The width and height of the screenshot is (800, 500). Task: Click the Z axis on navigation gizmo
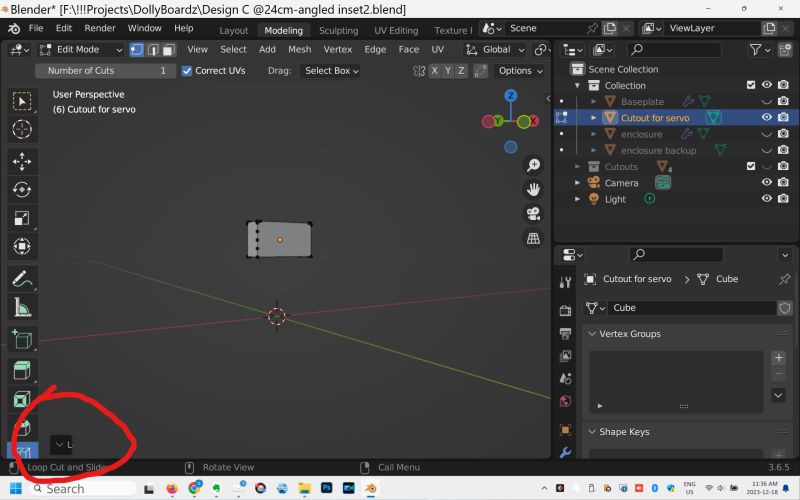click(x=511, y=95)
